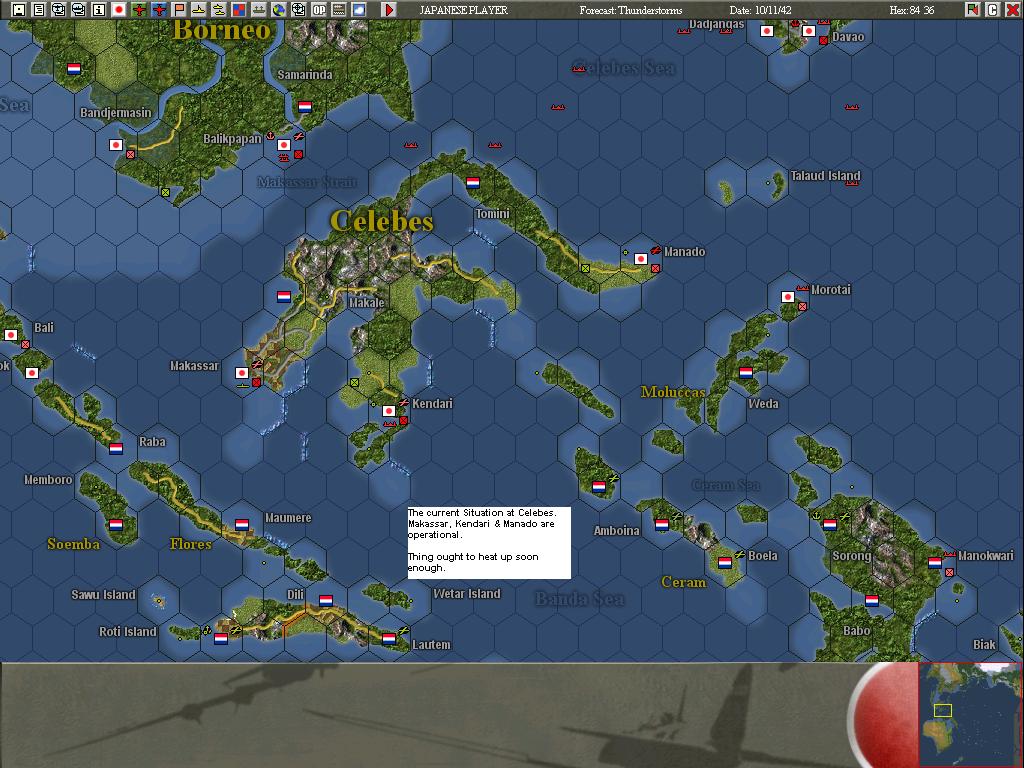The height and width of the screenshot is (768, 1024).
Task: Select the Japanese base flag at Balikpapan
Action: (283, 144)
